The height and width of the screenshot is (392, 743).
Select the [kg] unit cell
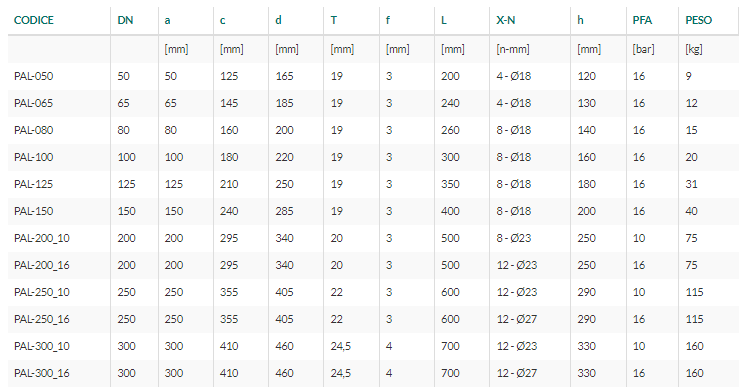click(x=694, y=49)
